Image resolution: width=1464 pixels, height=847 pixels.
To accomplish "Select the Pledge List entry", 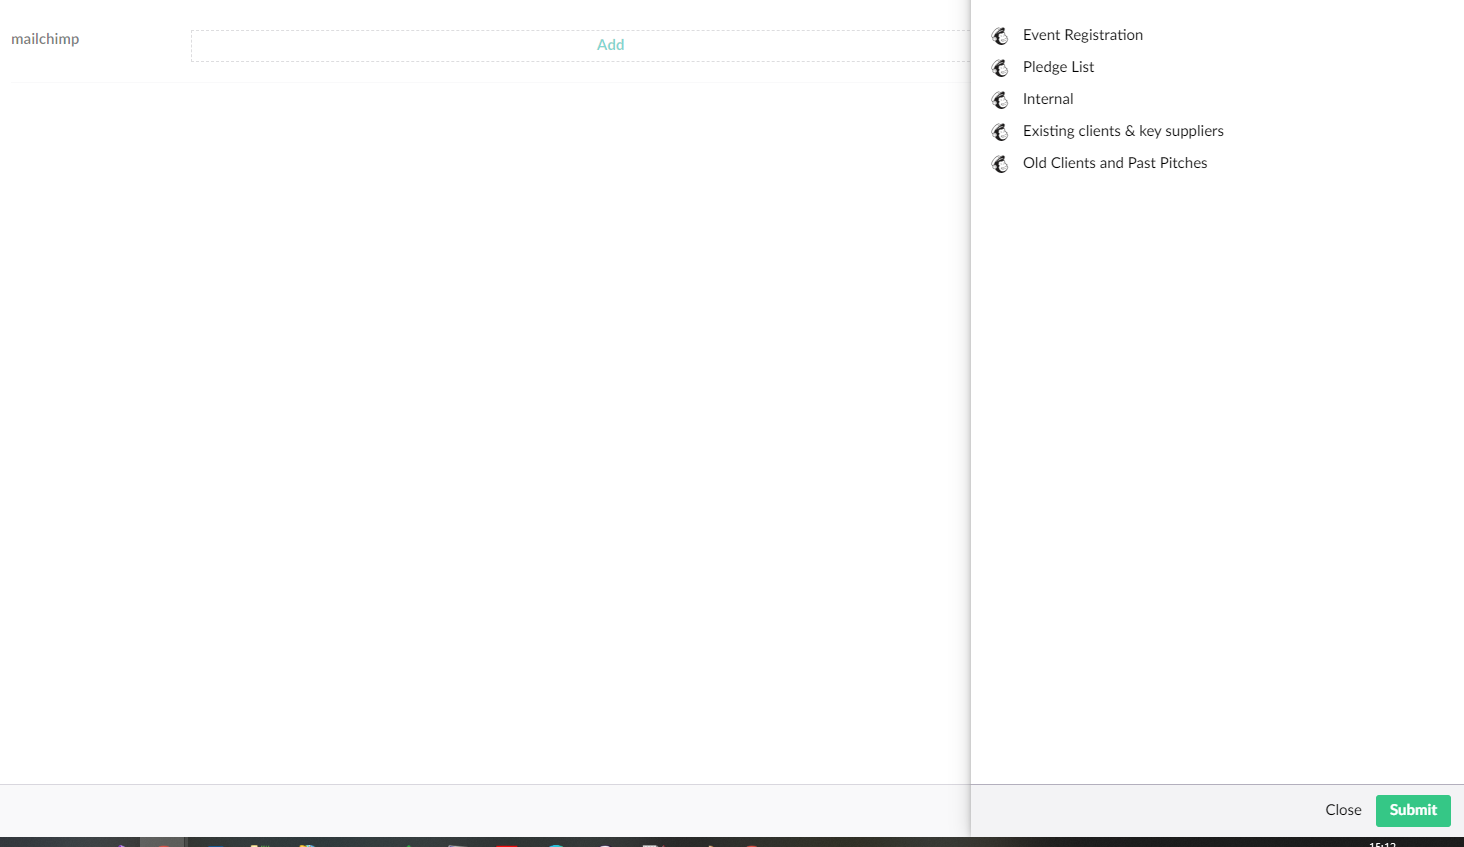I will pos(1058,67).
